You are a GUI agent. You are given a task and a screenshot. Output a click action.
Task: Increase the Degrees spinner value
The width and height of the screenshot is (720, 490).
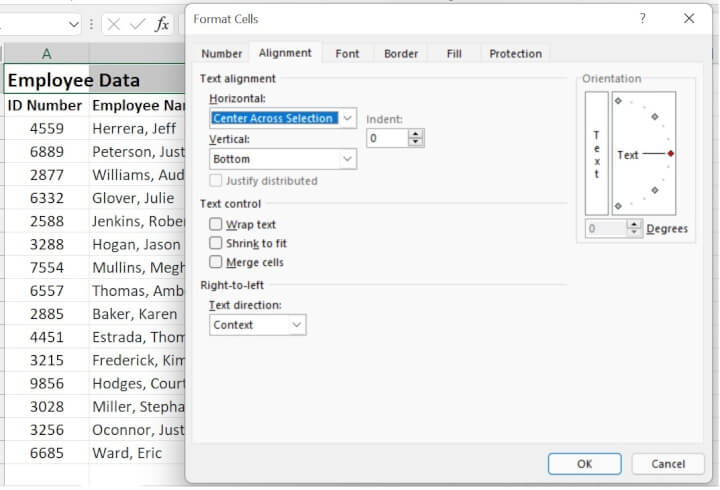coord(633,224)
